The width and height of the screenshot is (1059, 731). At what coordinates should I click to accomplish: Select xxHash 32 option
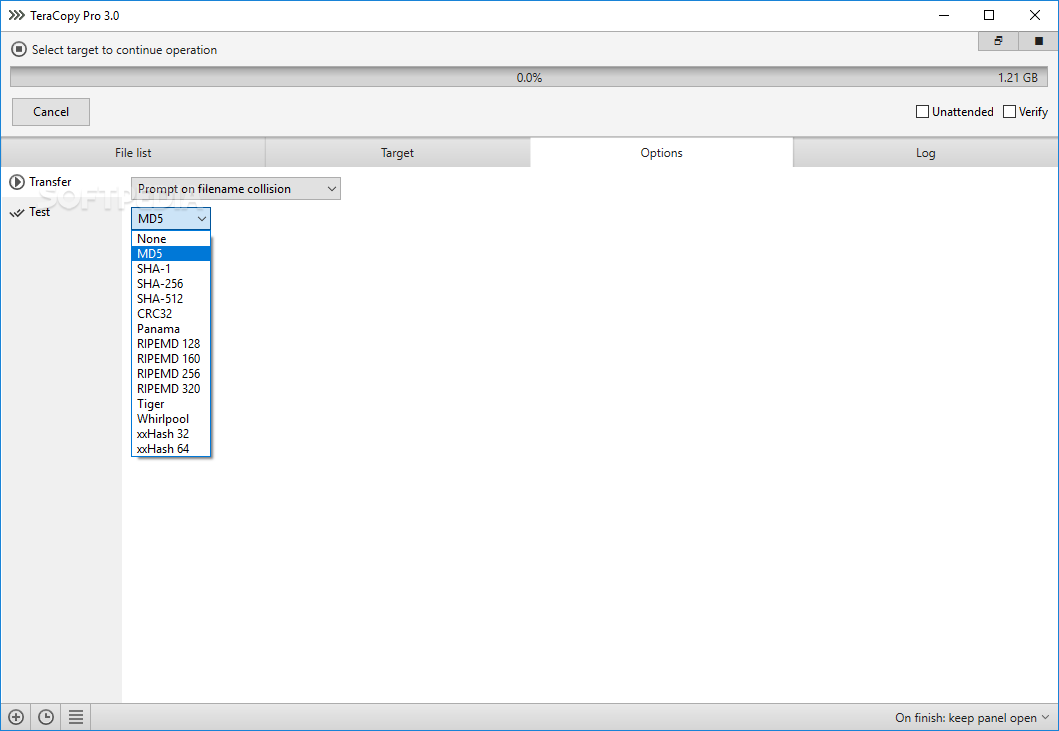[x=171, y=434]
